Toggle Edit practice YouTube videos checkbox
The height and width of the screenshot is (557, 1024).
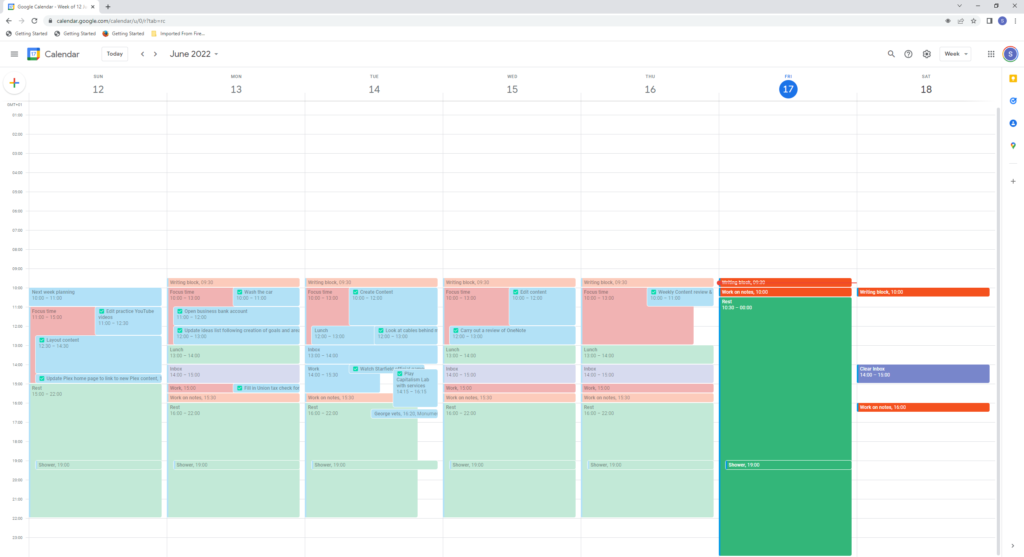101,311
